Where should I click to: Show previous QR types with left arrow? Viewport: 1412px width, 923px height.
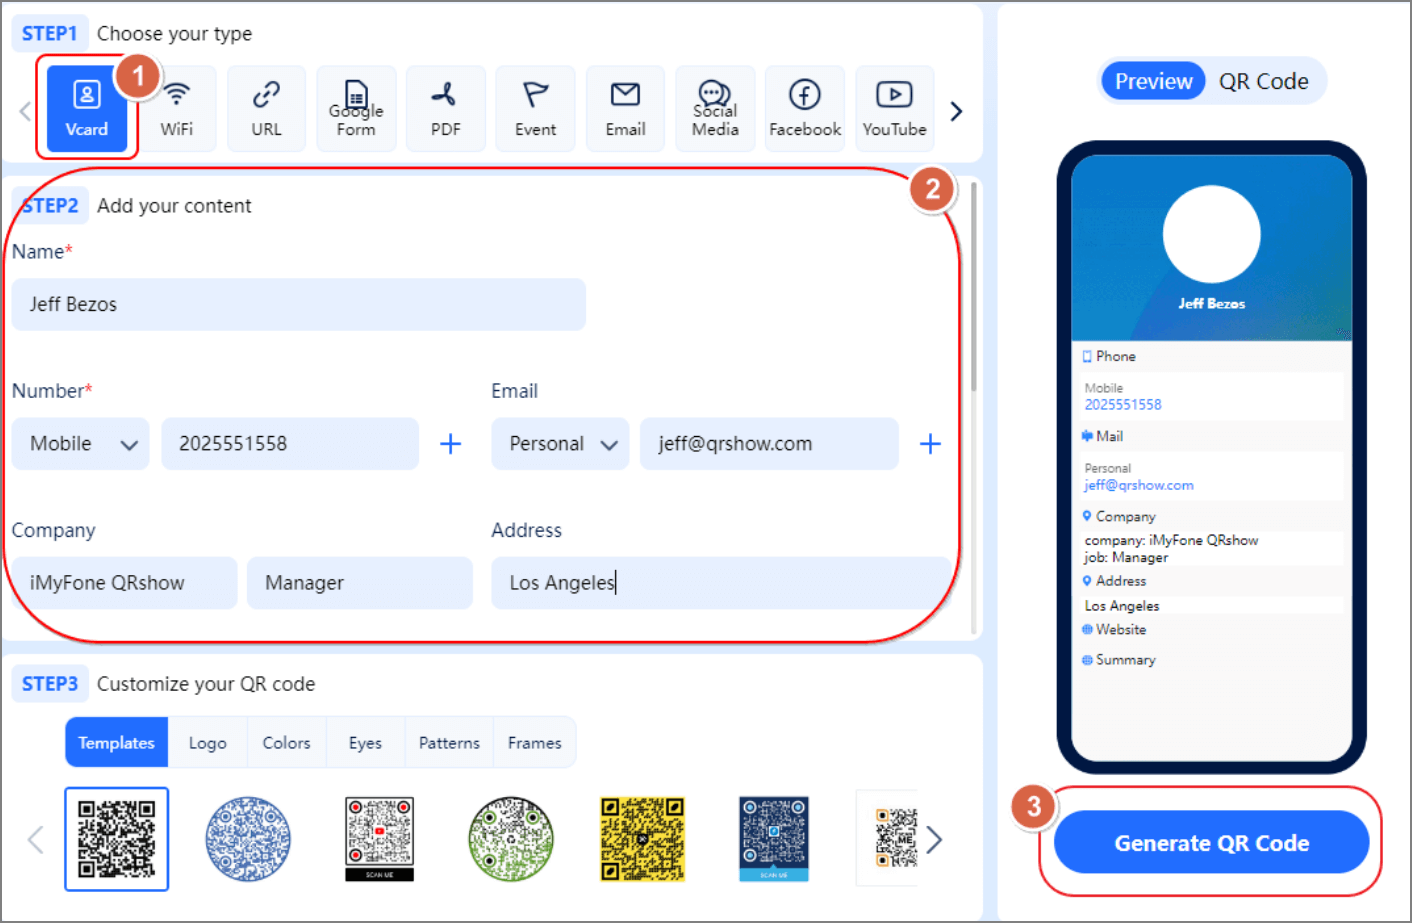pos(25,110)
